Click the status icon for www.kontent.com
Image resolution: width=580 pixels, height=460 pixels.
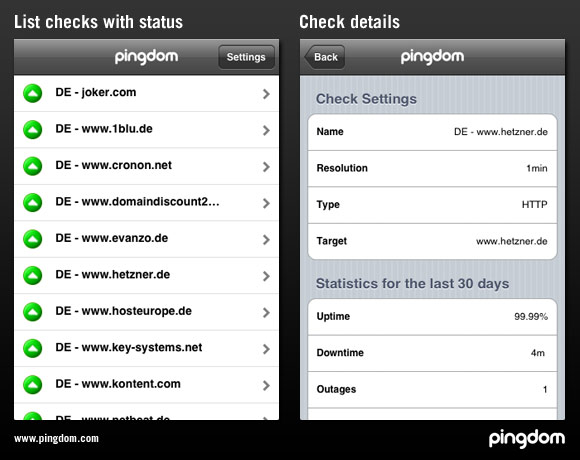pyautogui.click(x=33, y=385)
